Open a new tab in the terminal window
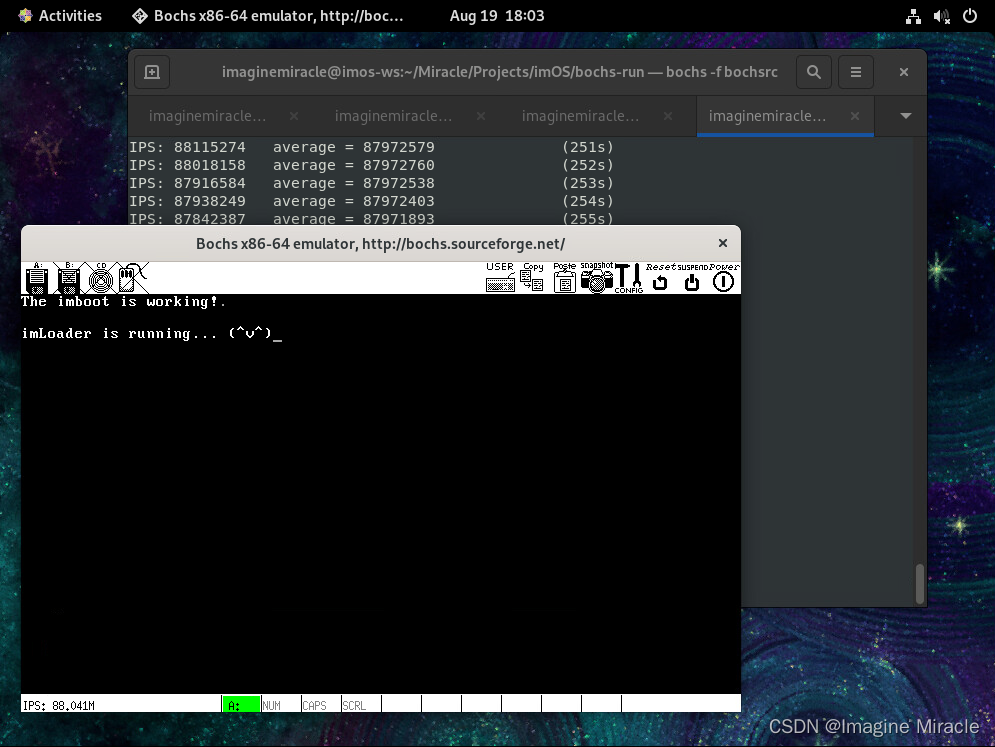 click(152, 72)
